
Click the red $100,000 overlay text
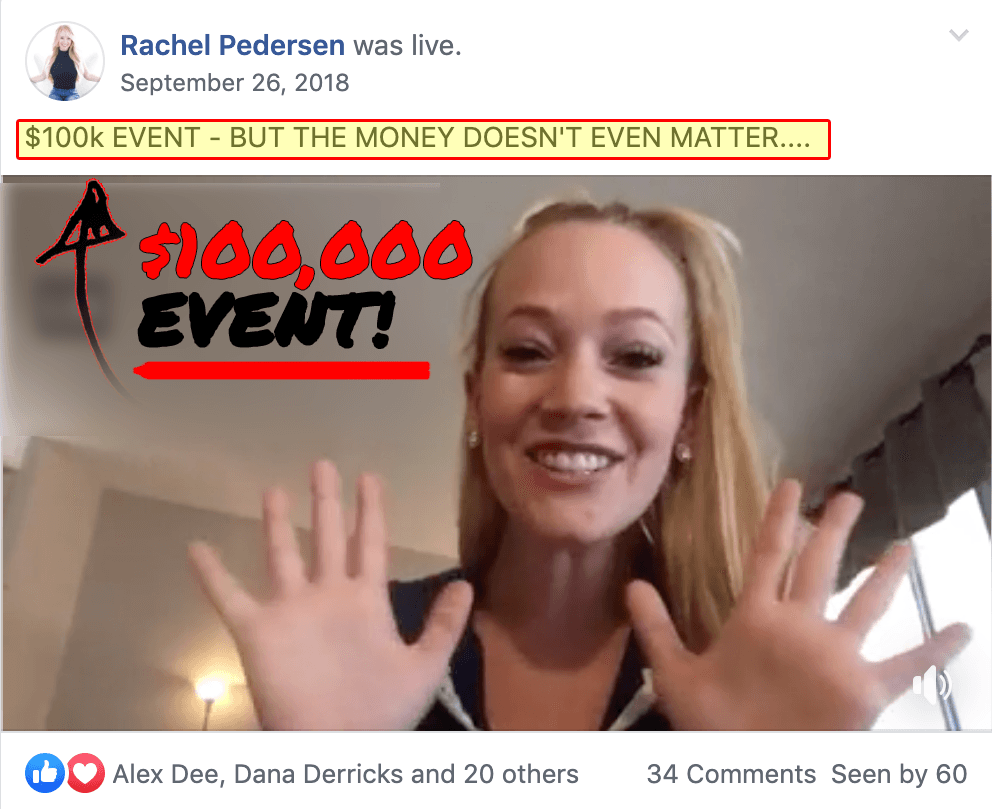click(306, 250)
